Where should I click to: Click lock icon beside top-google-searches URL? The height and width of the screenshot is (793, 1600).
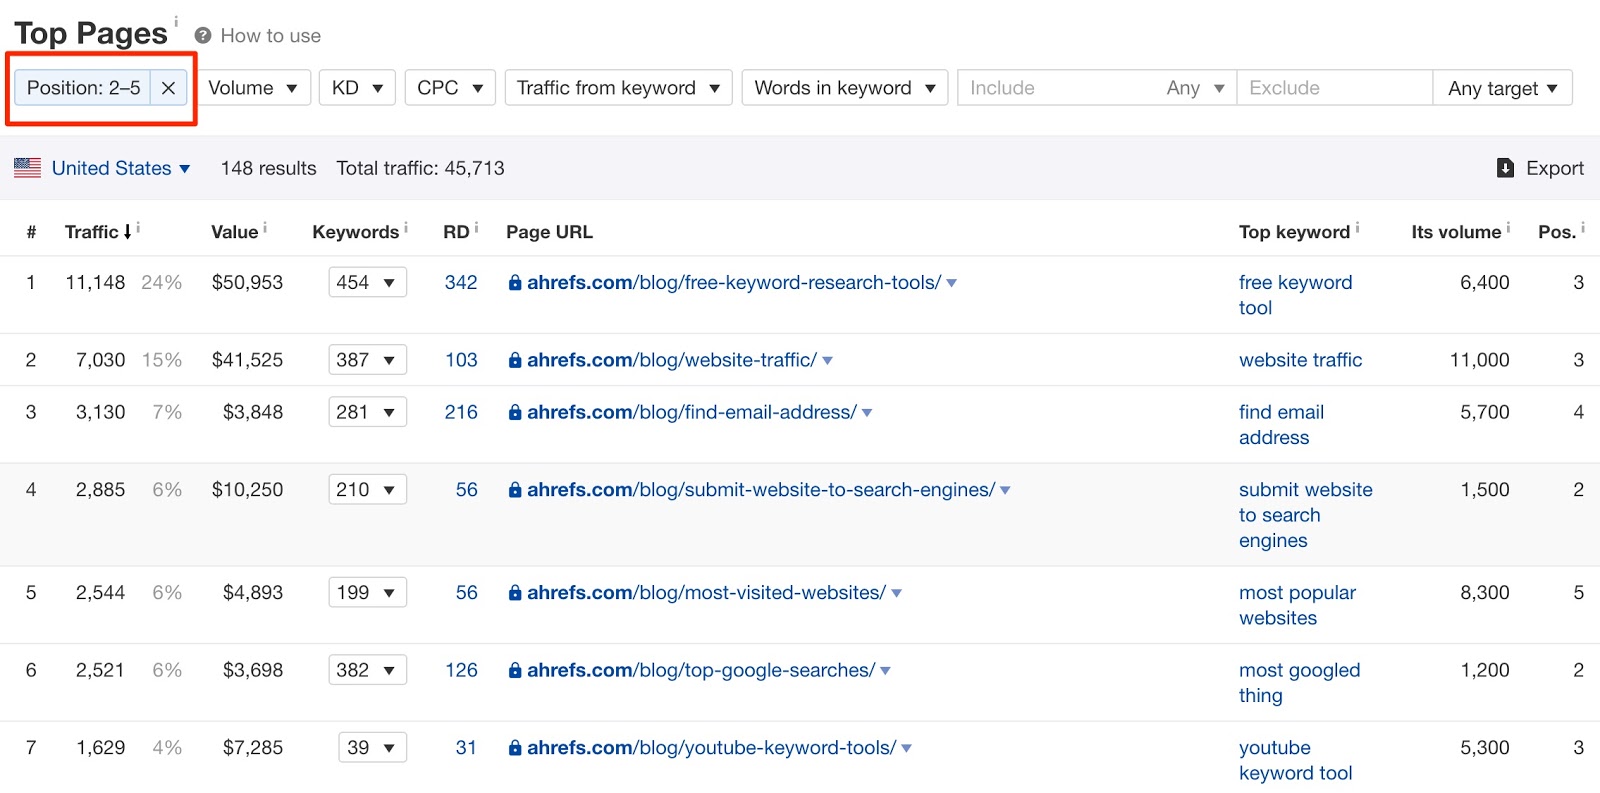pos(515,671)
